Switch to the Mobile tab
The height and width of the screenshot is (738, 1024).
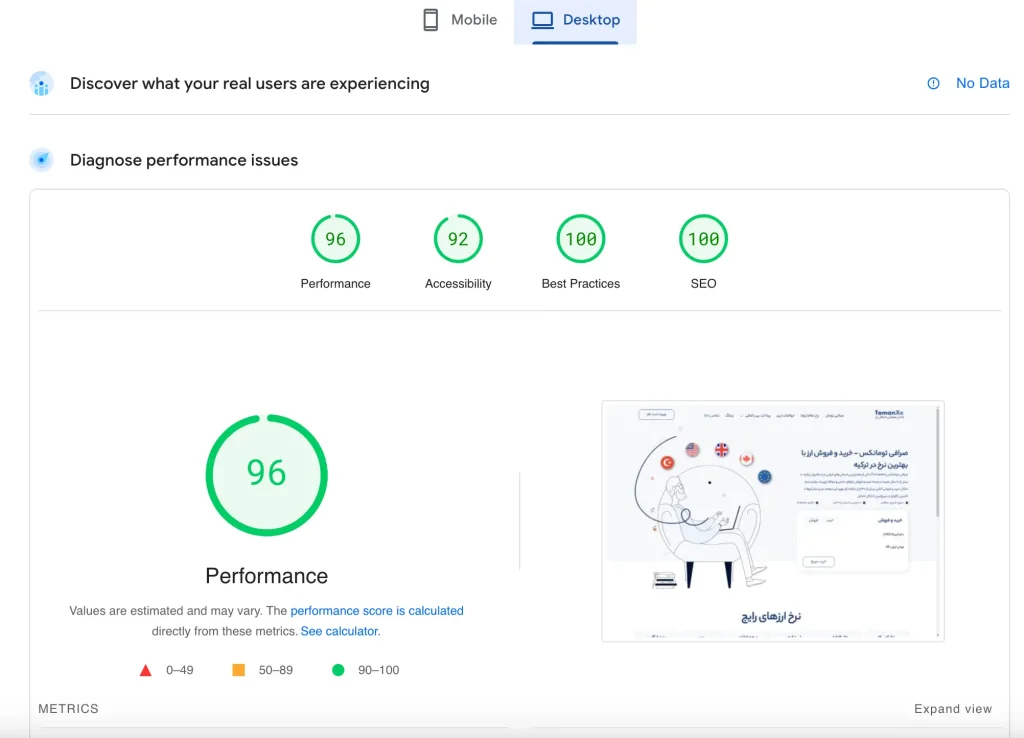click(x=460, y=20)
